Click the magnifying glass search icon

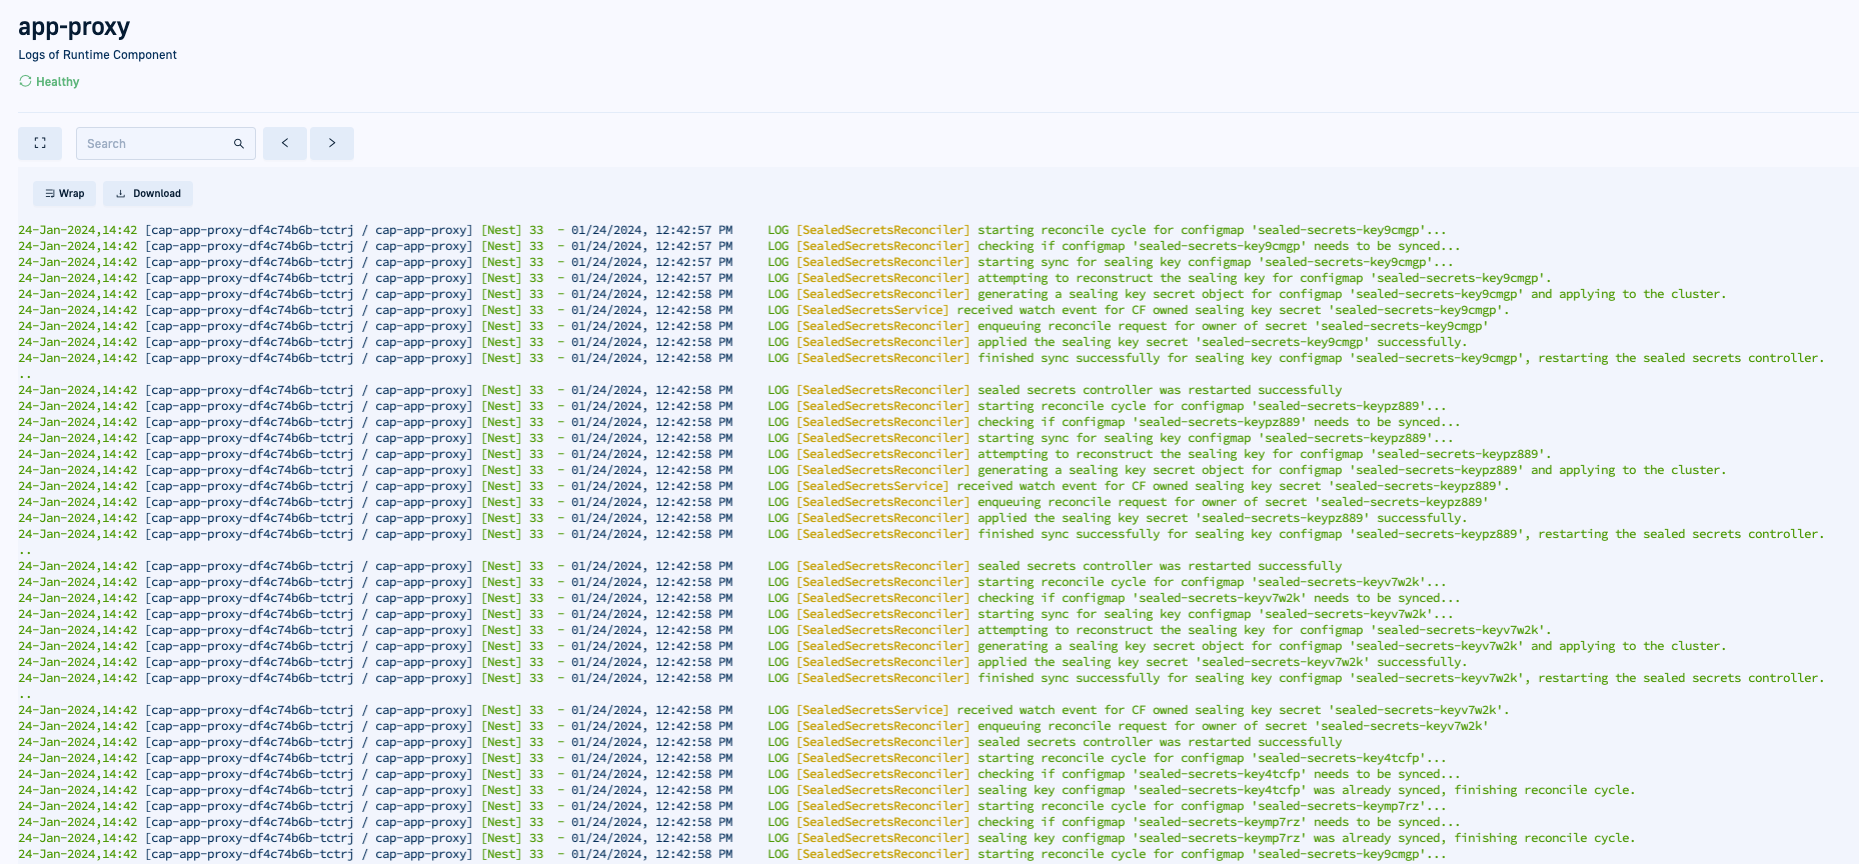coord(239,144)
